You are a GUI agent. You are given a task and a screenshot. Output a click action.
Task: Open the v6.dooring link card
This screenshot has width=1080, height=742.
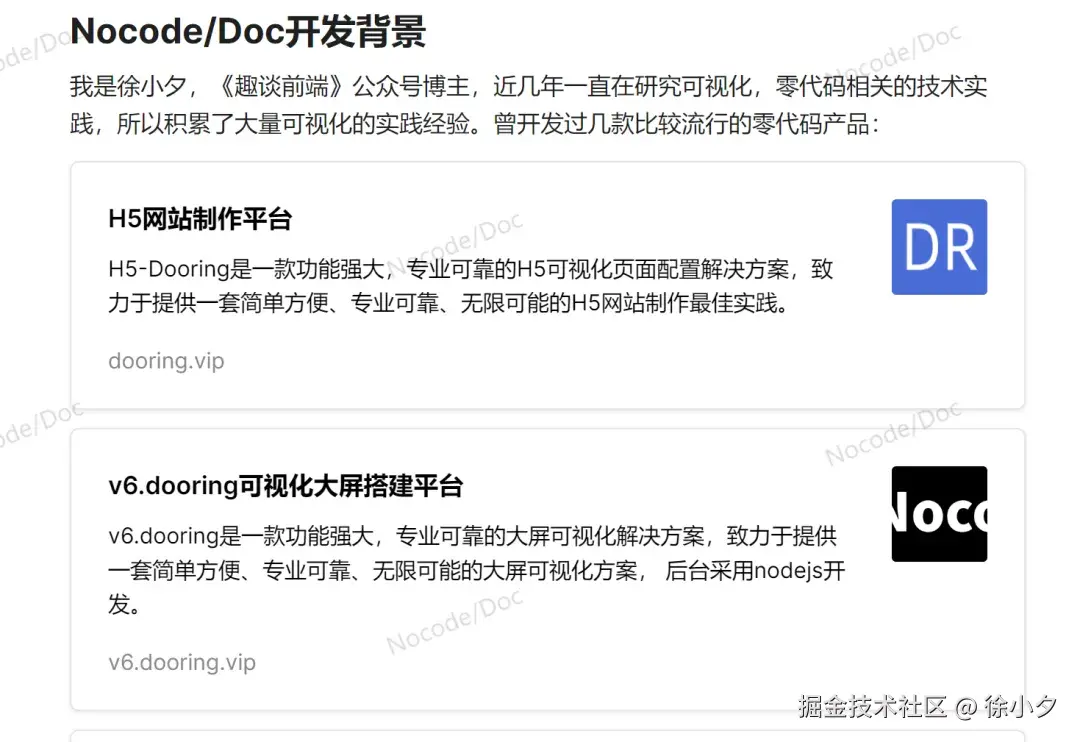coord(547,570)
